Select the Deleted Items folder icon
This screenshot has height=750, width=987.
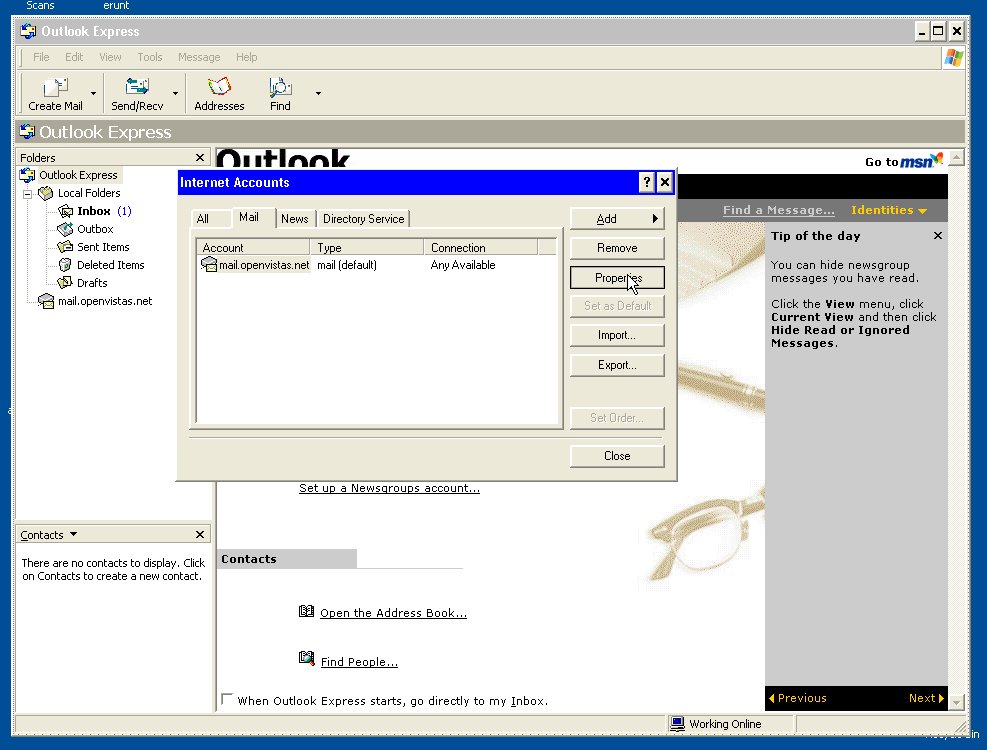65,264
